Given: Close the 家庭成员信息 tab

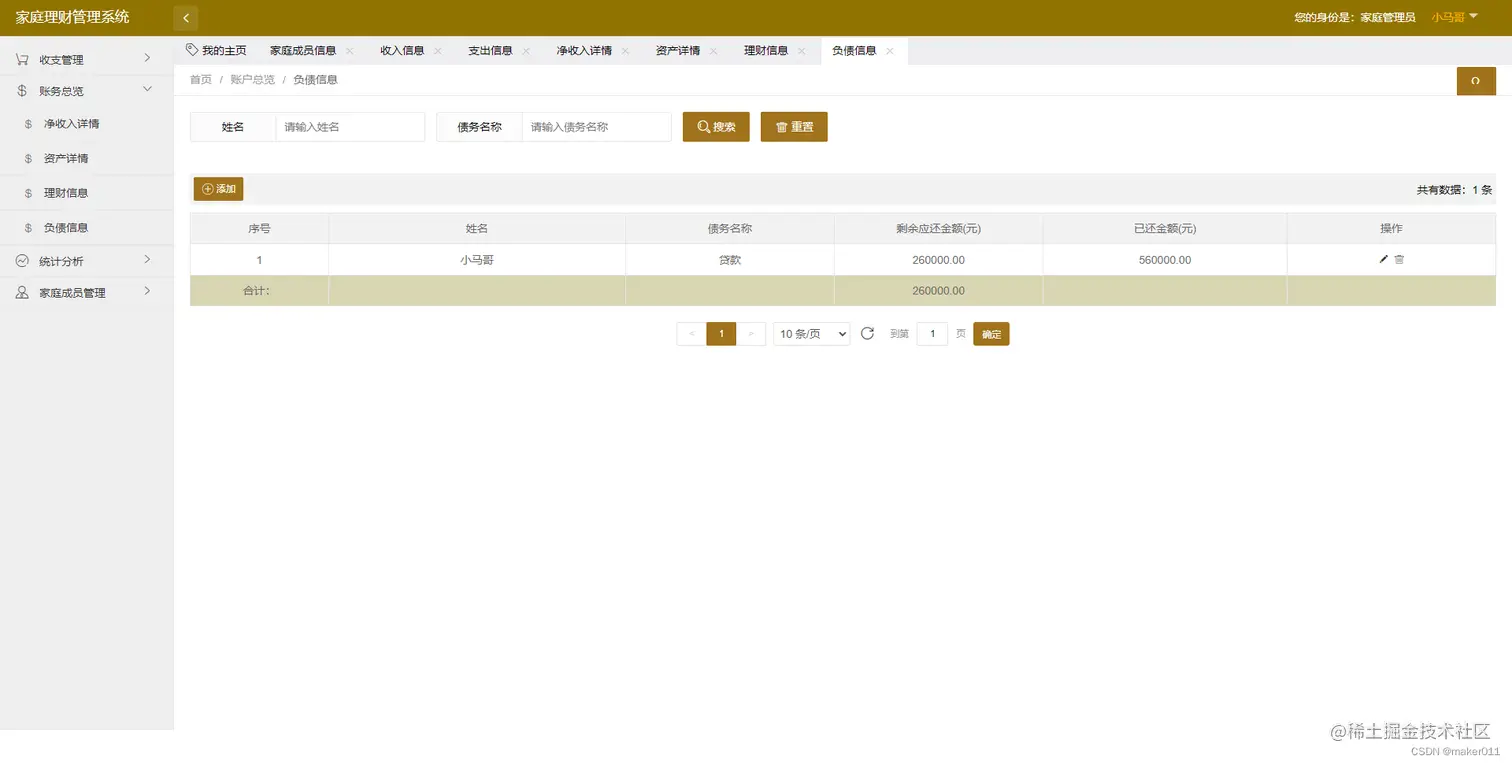Looking at the screenshot, I should pyautogui.click(x=349, y=51).
